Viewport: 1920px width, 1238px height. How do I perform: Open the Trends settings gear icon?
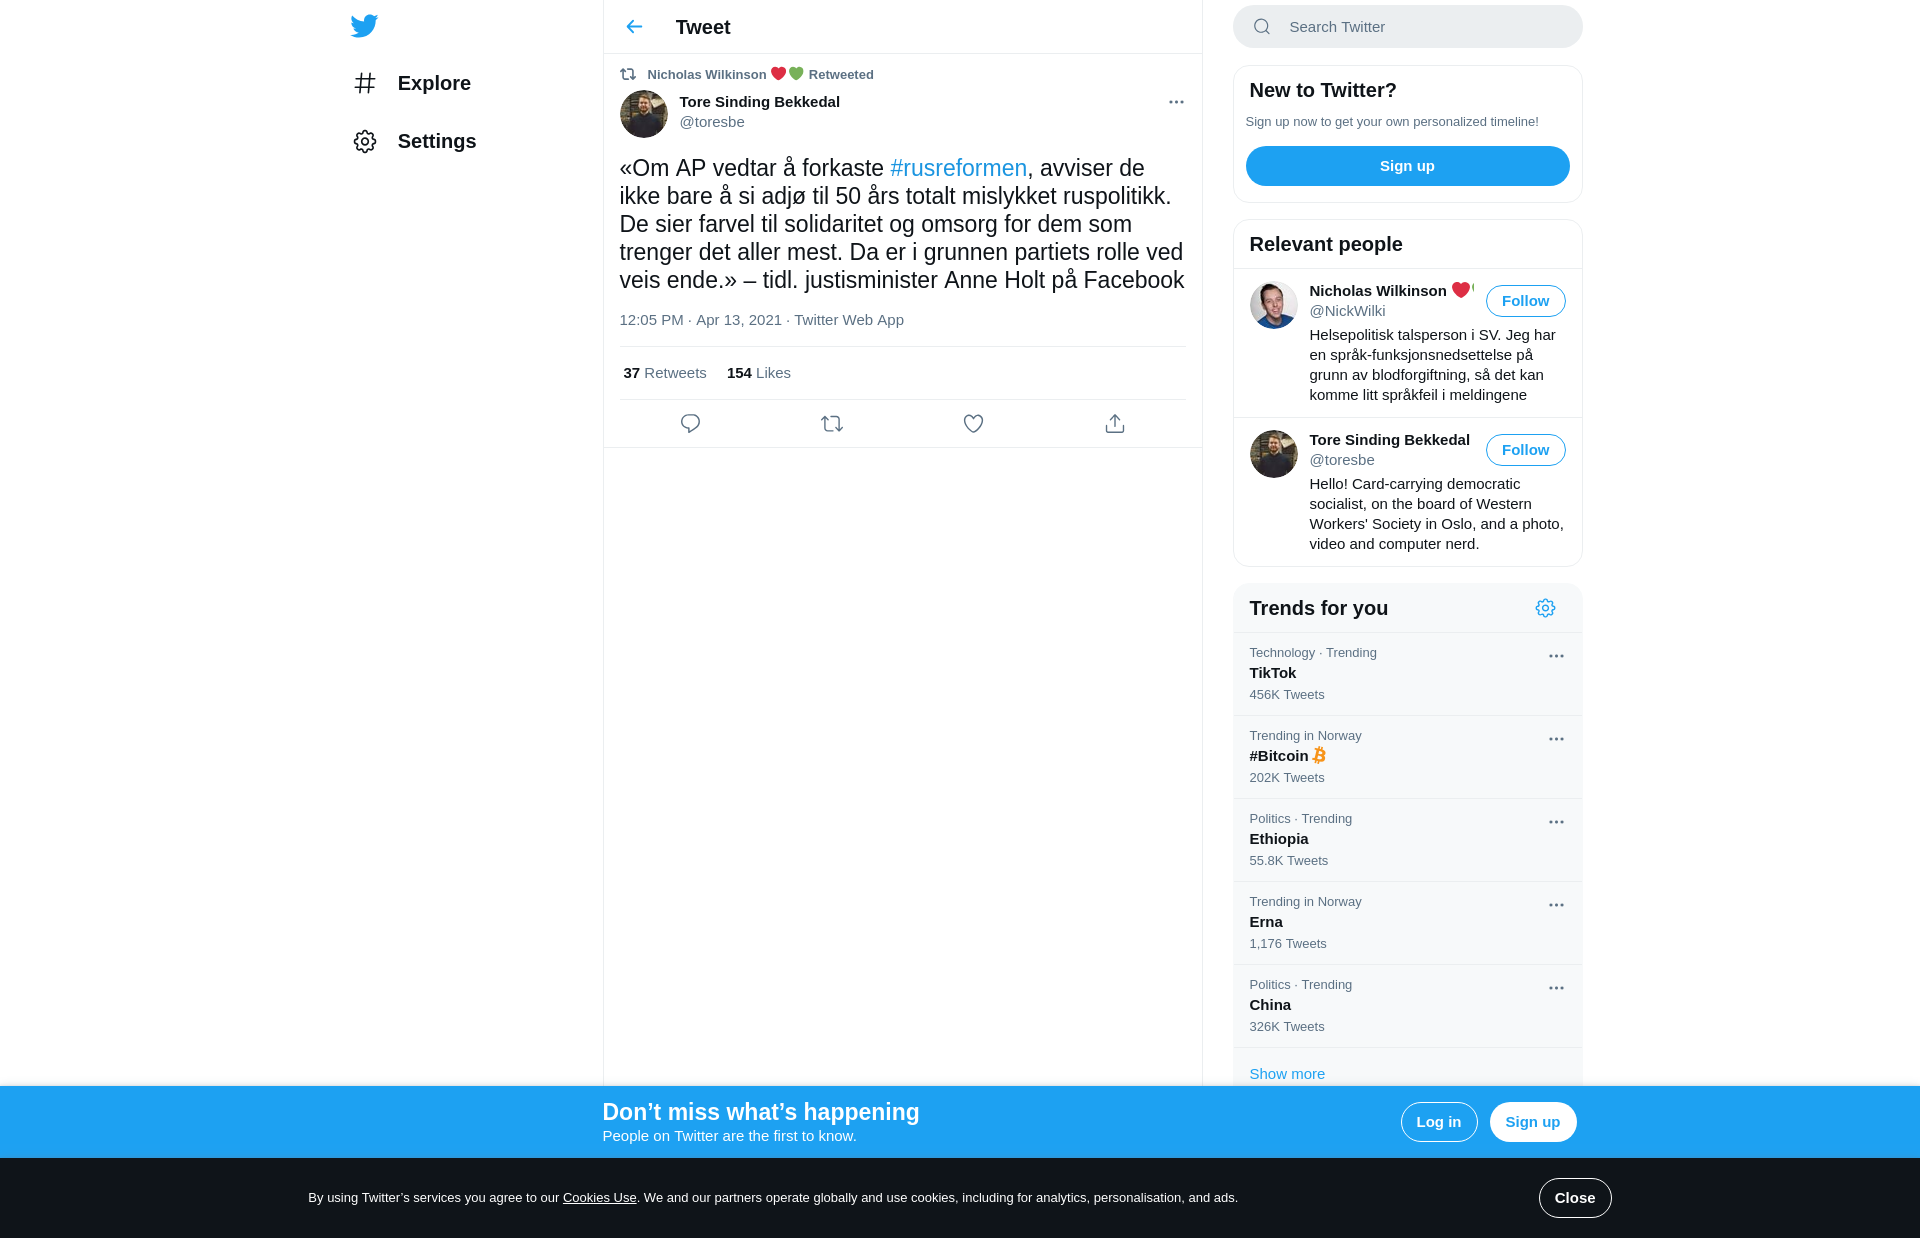coord(1545,608)
